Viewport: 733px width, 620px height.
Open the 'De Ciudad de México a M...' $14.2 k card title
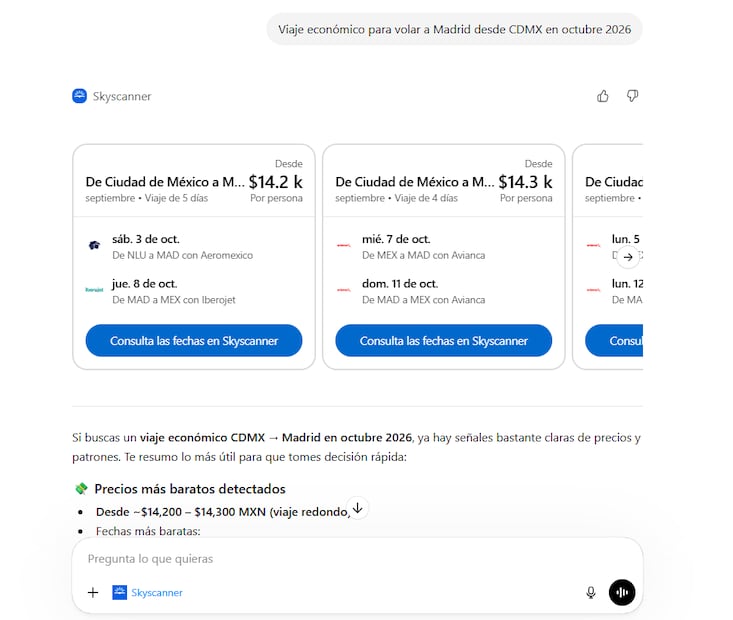pos(165,182)
